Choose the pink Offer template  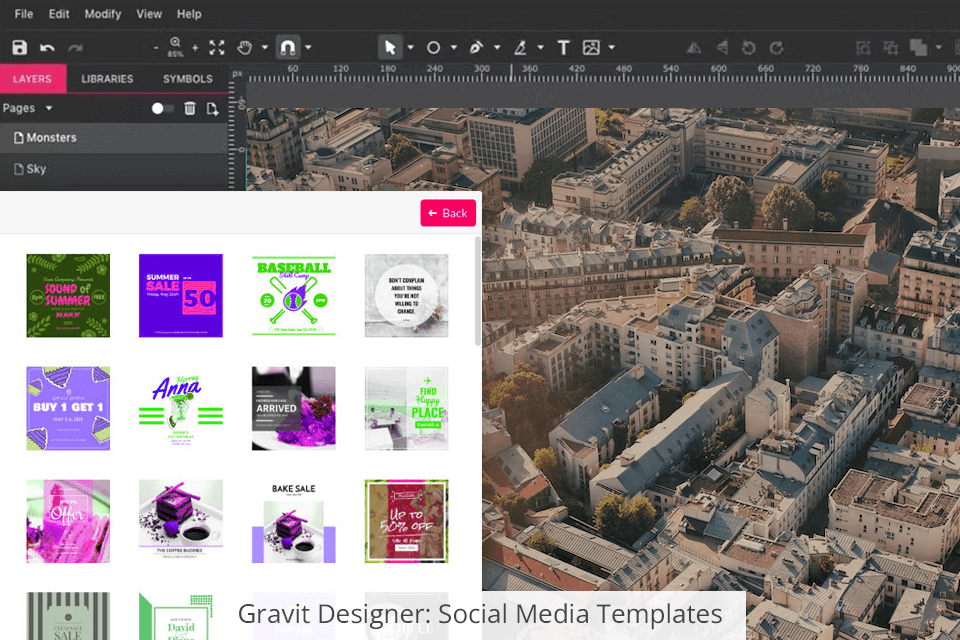point(68,521)
